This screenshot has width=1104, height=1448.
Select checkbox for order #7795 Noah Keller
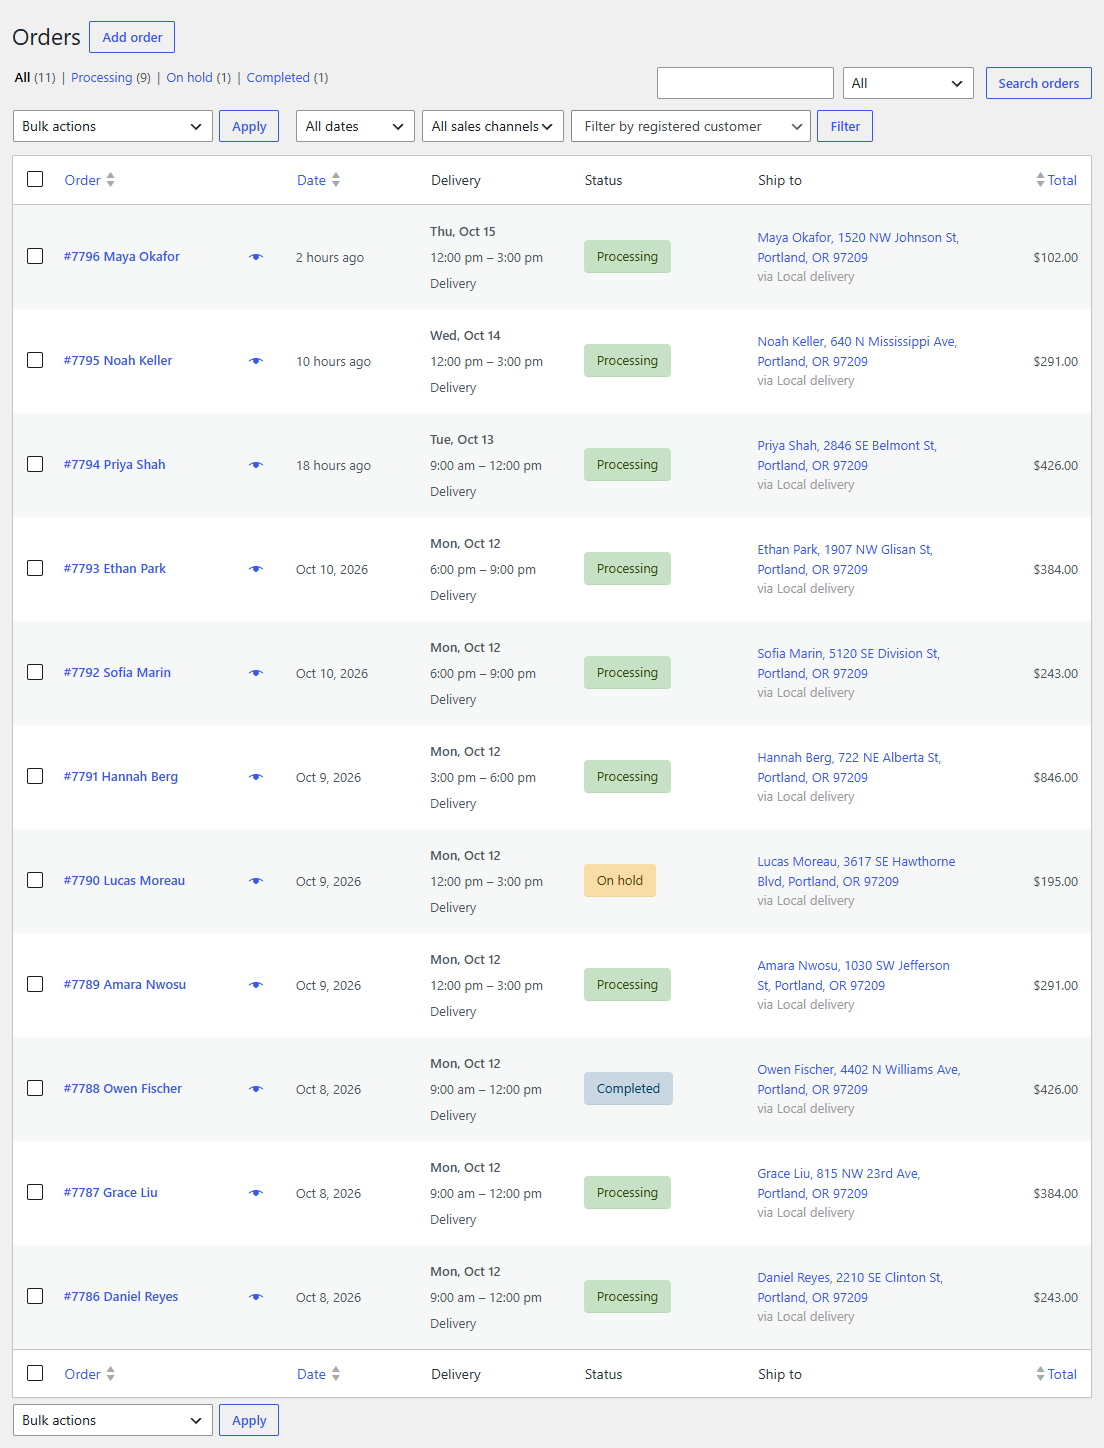click(35, 360)
